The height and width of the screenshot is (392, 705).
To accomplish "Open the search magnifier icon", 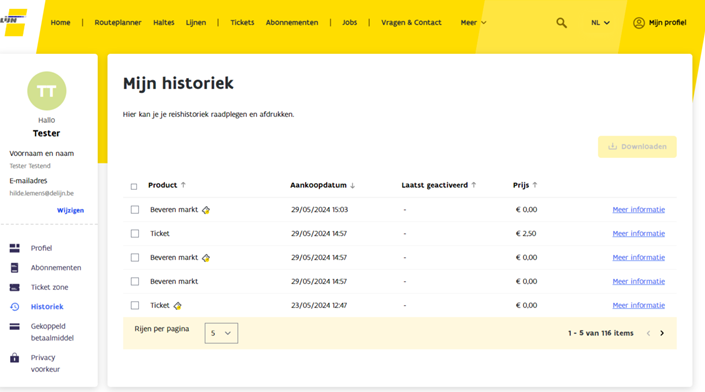I will (561, 22).
